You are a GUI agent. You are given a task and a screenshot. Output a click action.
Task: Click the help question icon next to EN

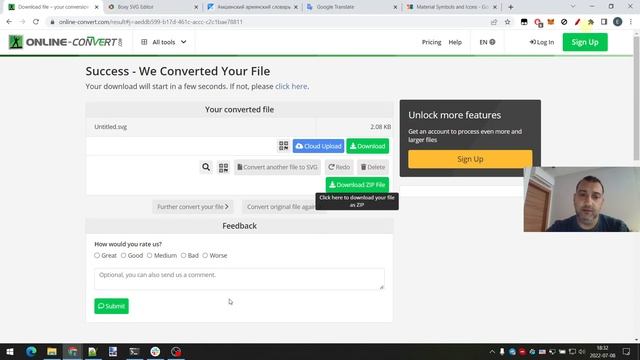coord(492,42)
